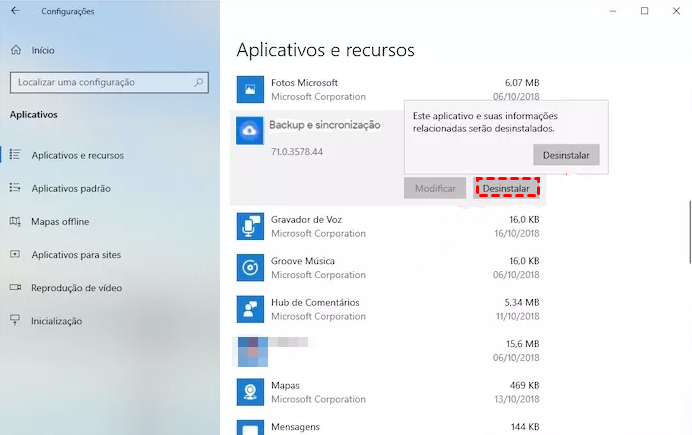The image size is (692, 435).
Task: Click the vertical scrollbar thumb
Action: tap(690, 232)
